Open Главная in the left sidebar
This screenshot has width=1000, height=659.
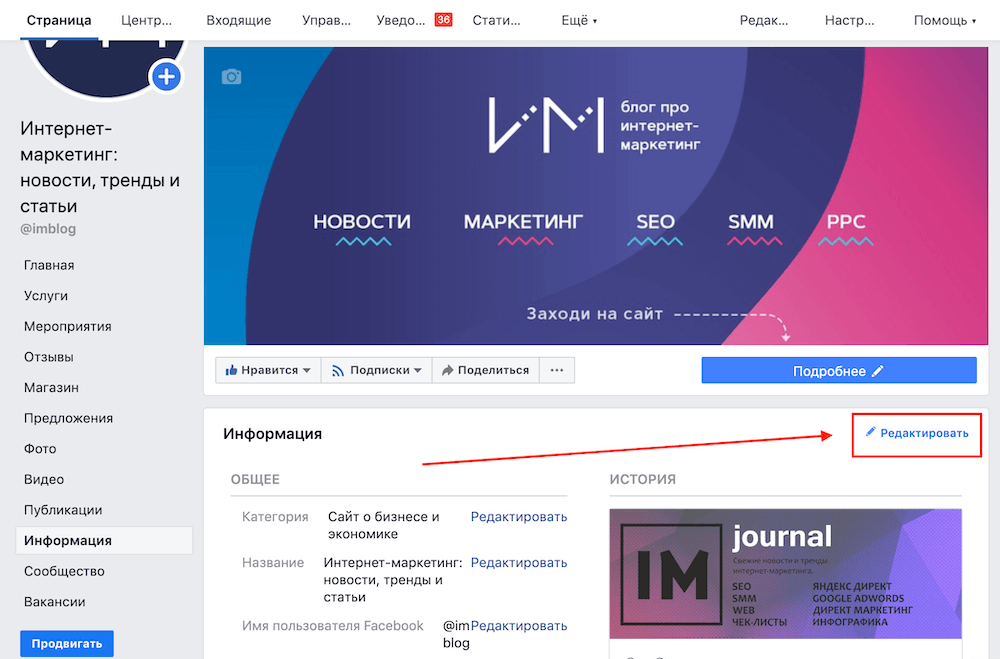pos(49,265)
